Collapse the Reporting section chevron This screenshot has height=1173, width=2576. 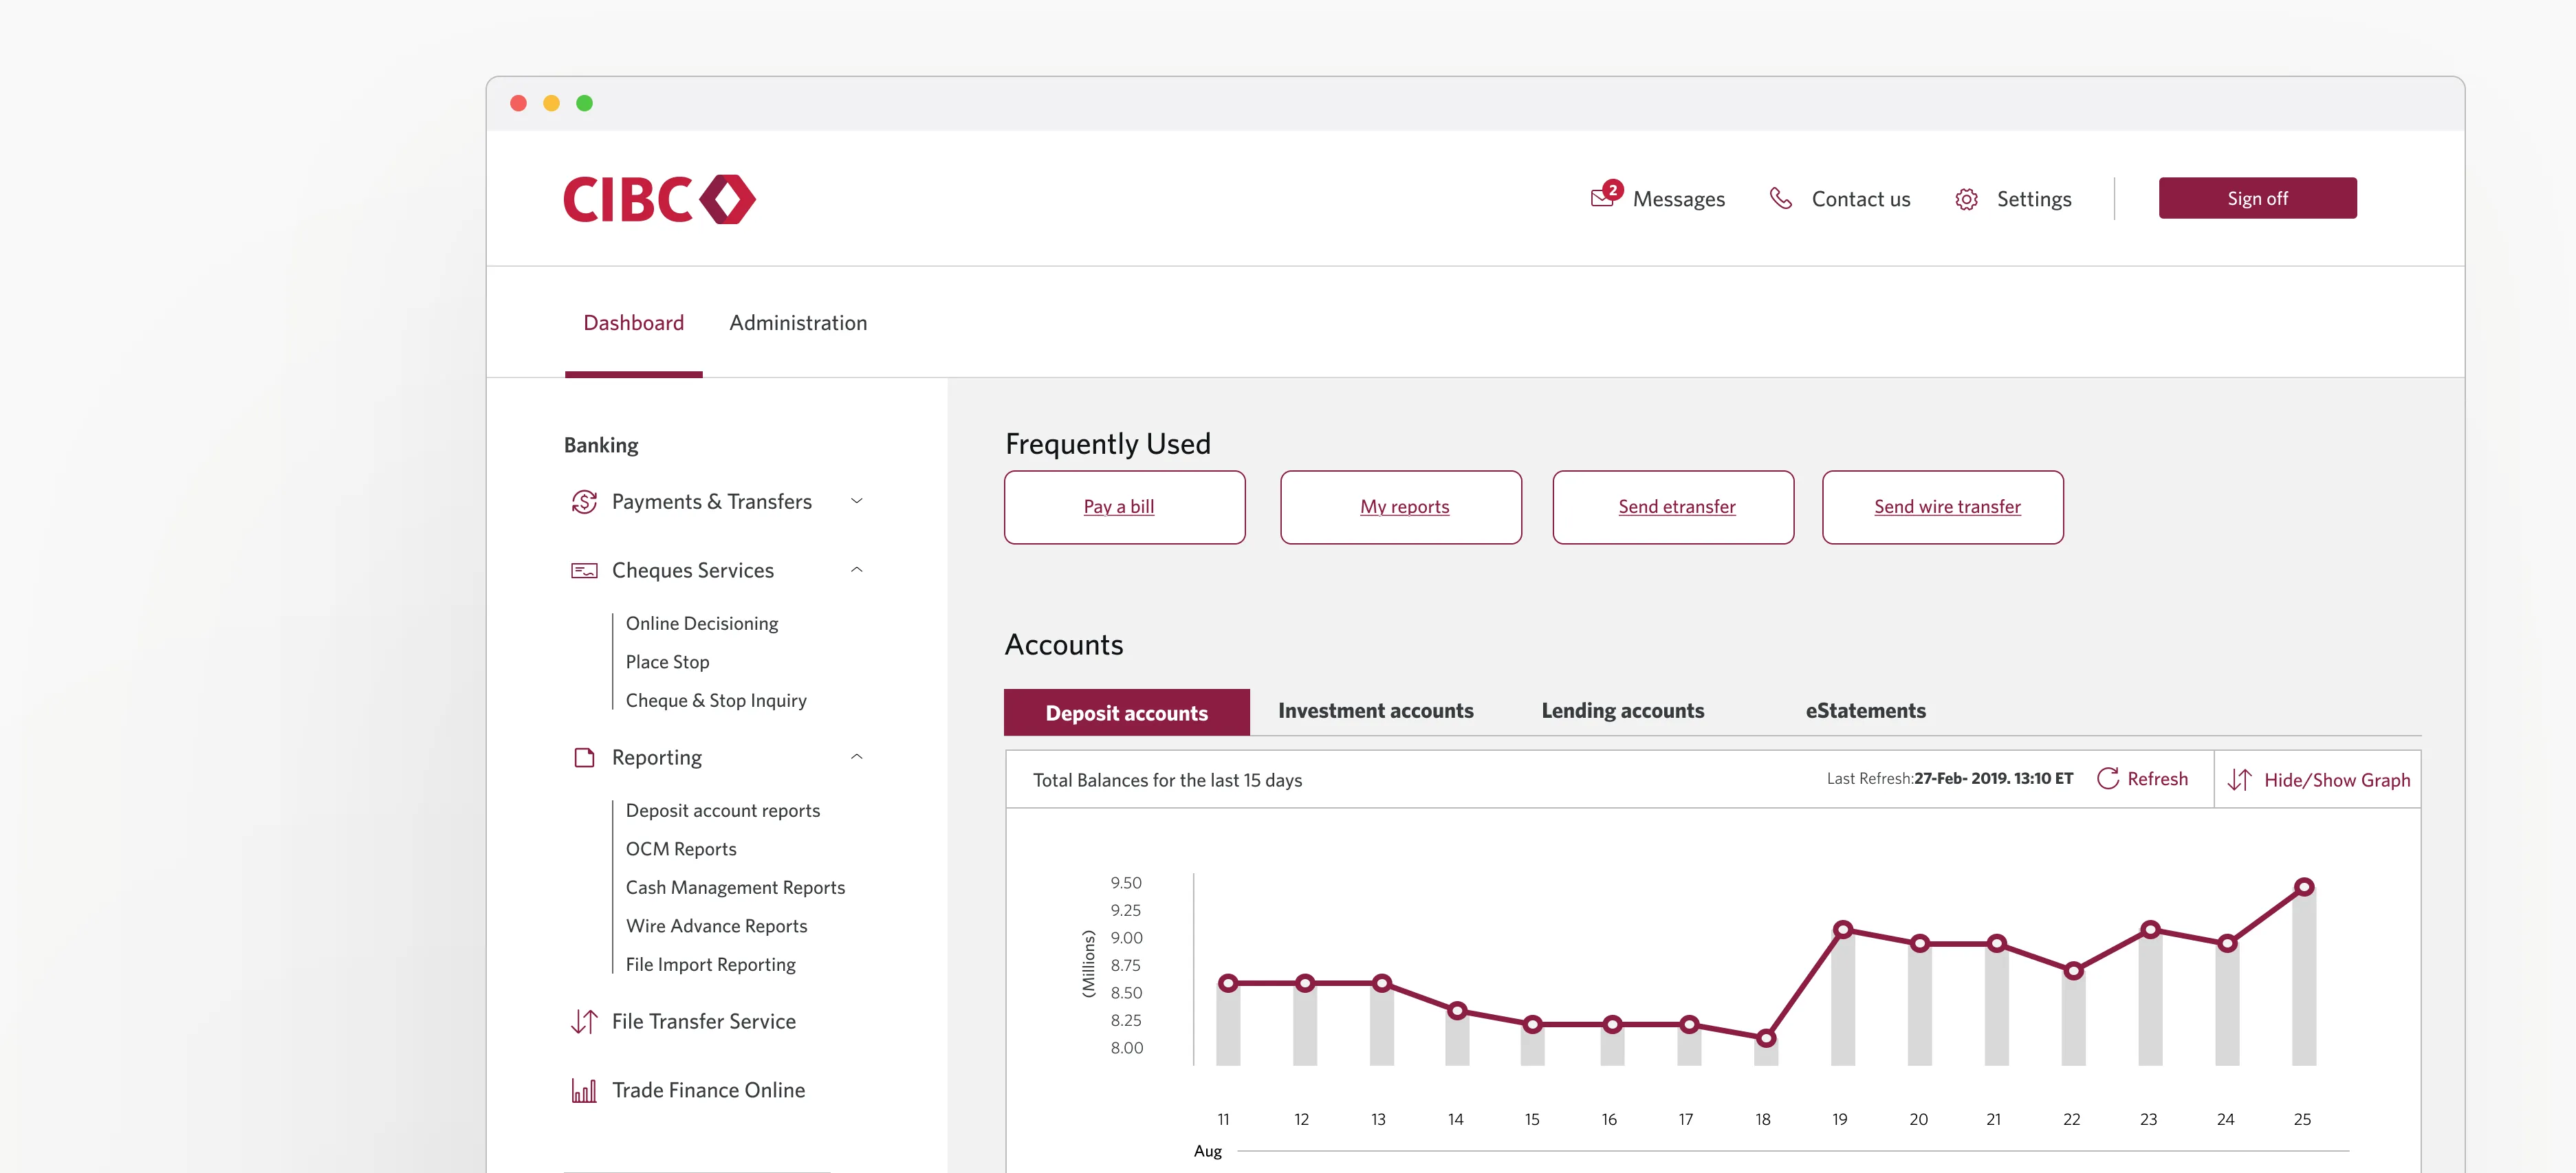856,757
